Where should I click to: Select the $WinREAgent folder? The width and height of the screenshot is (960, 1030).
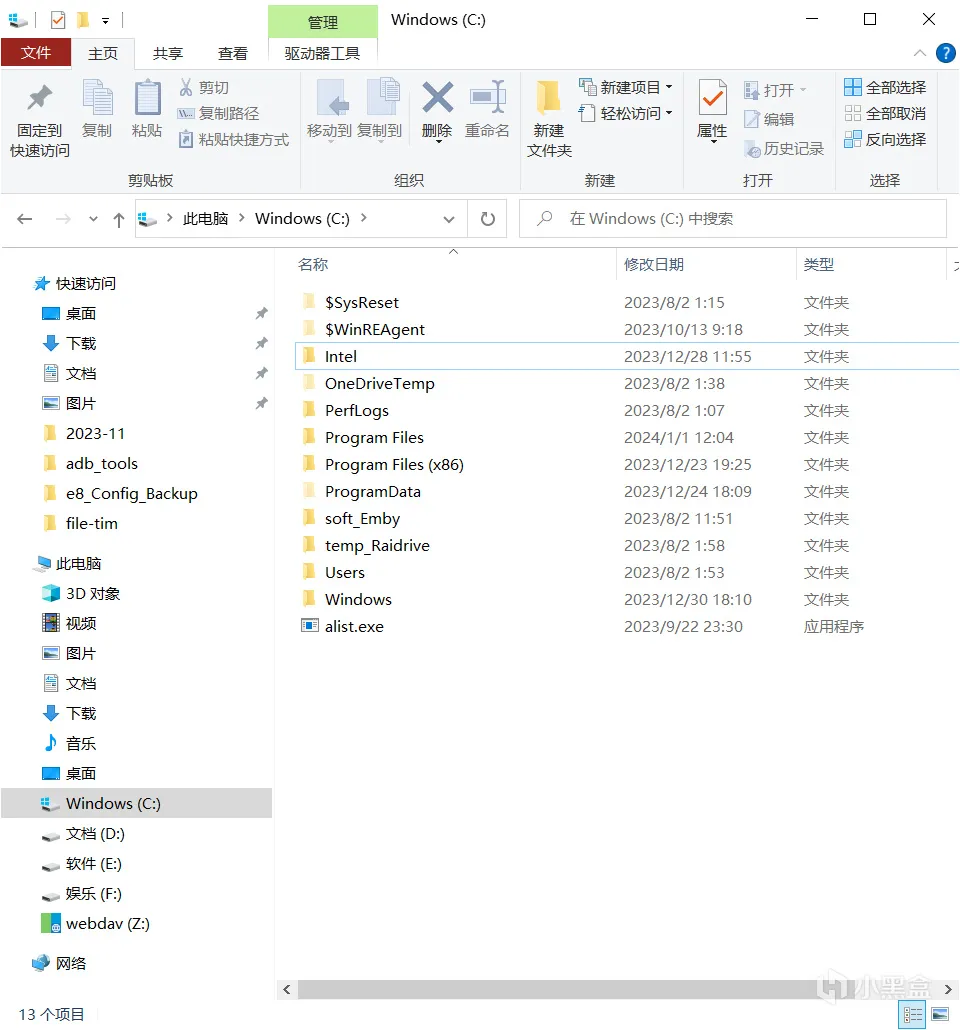pyautogui.click(x=375, y=330)
